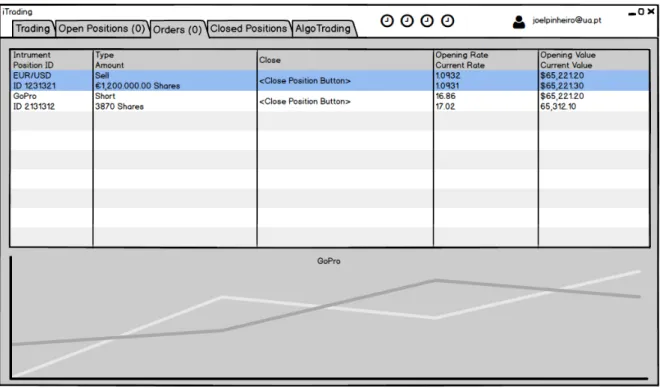Click the $65,221.30 current value
The width and height of the screenshot is (660, 388).
tap(563, 86)
